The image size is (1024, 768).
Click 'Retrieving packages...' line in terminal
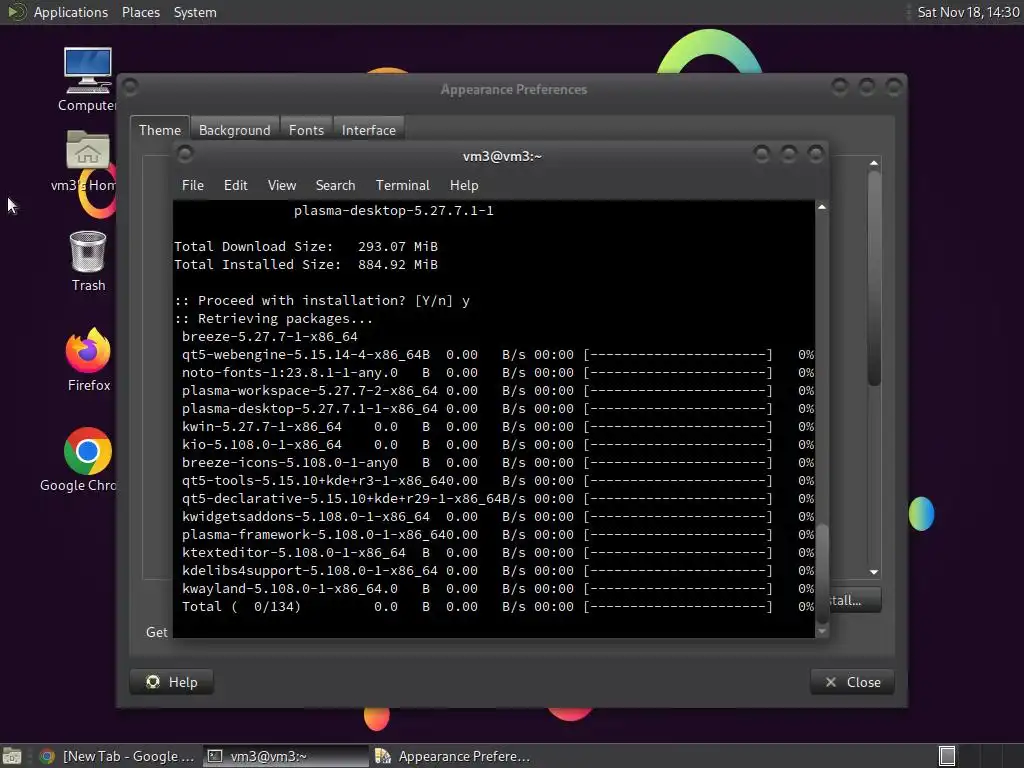tap(274, 319)
